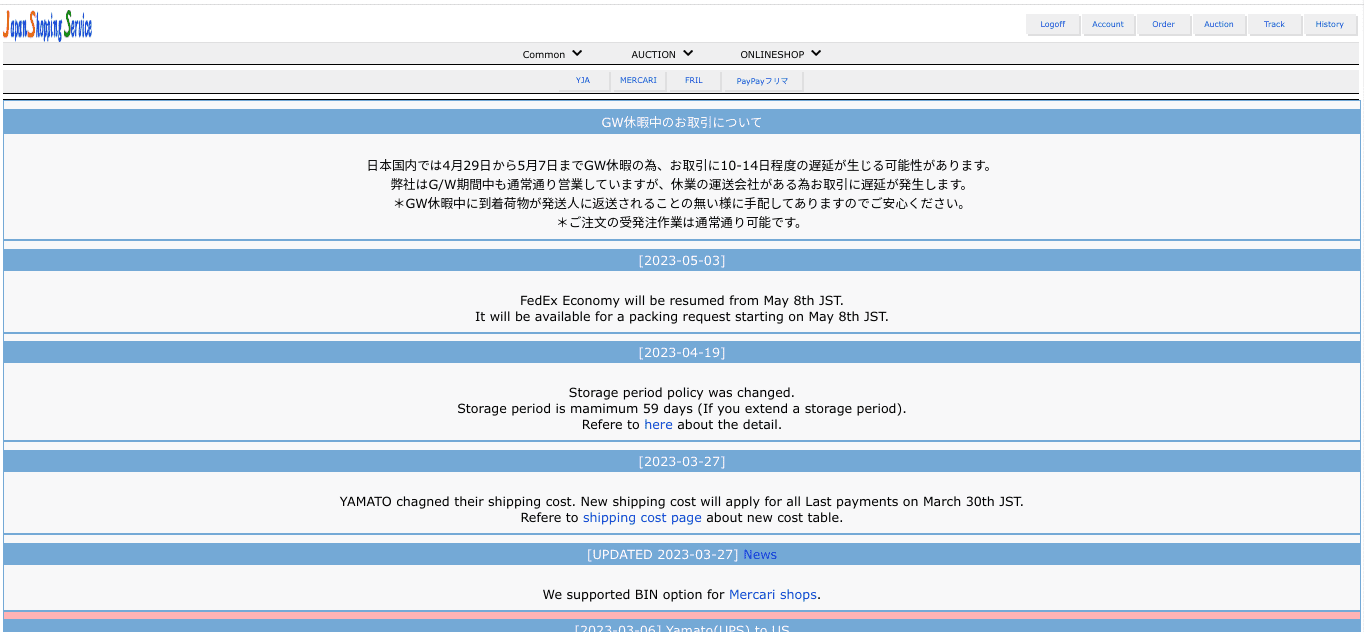This screenshot has height=632, width=1364.
Task: Click the [2023-05-03] news header
Action: pyautogui.click(x=682, y=260)
